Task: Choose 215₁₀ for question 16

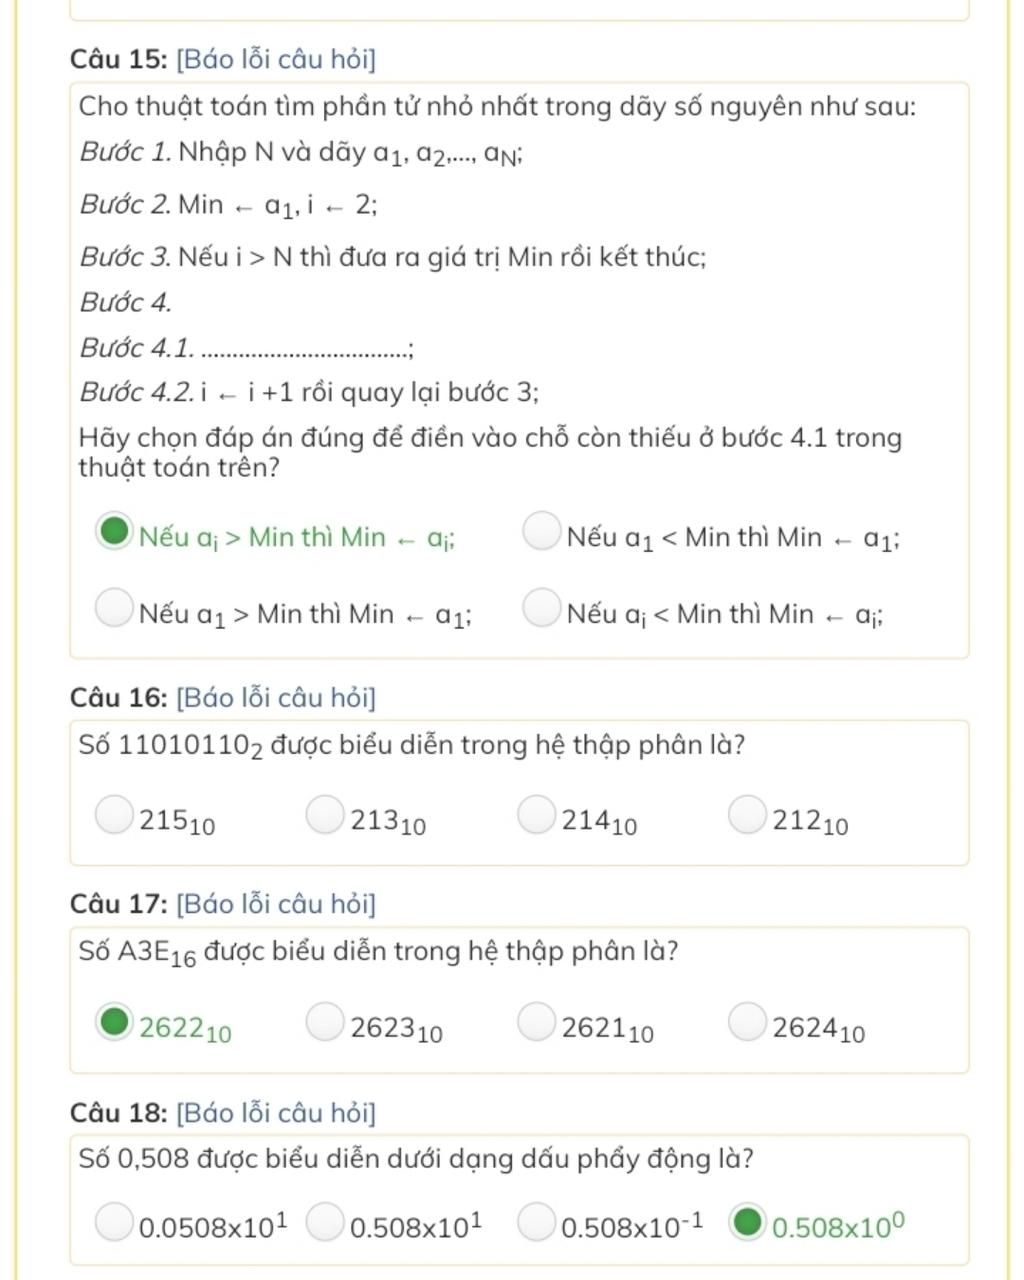Action: click(114, 814)
